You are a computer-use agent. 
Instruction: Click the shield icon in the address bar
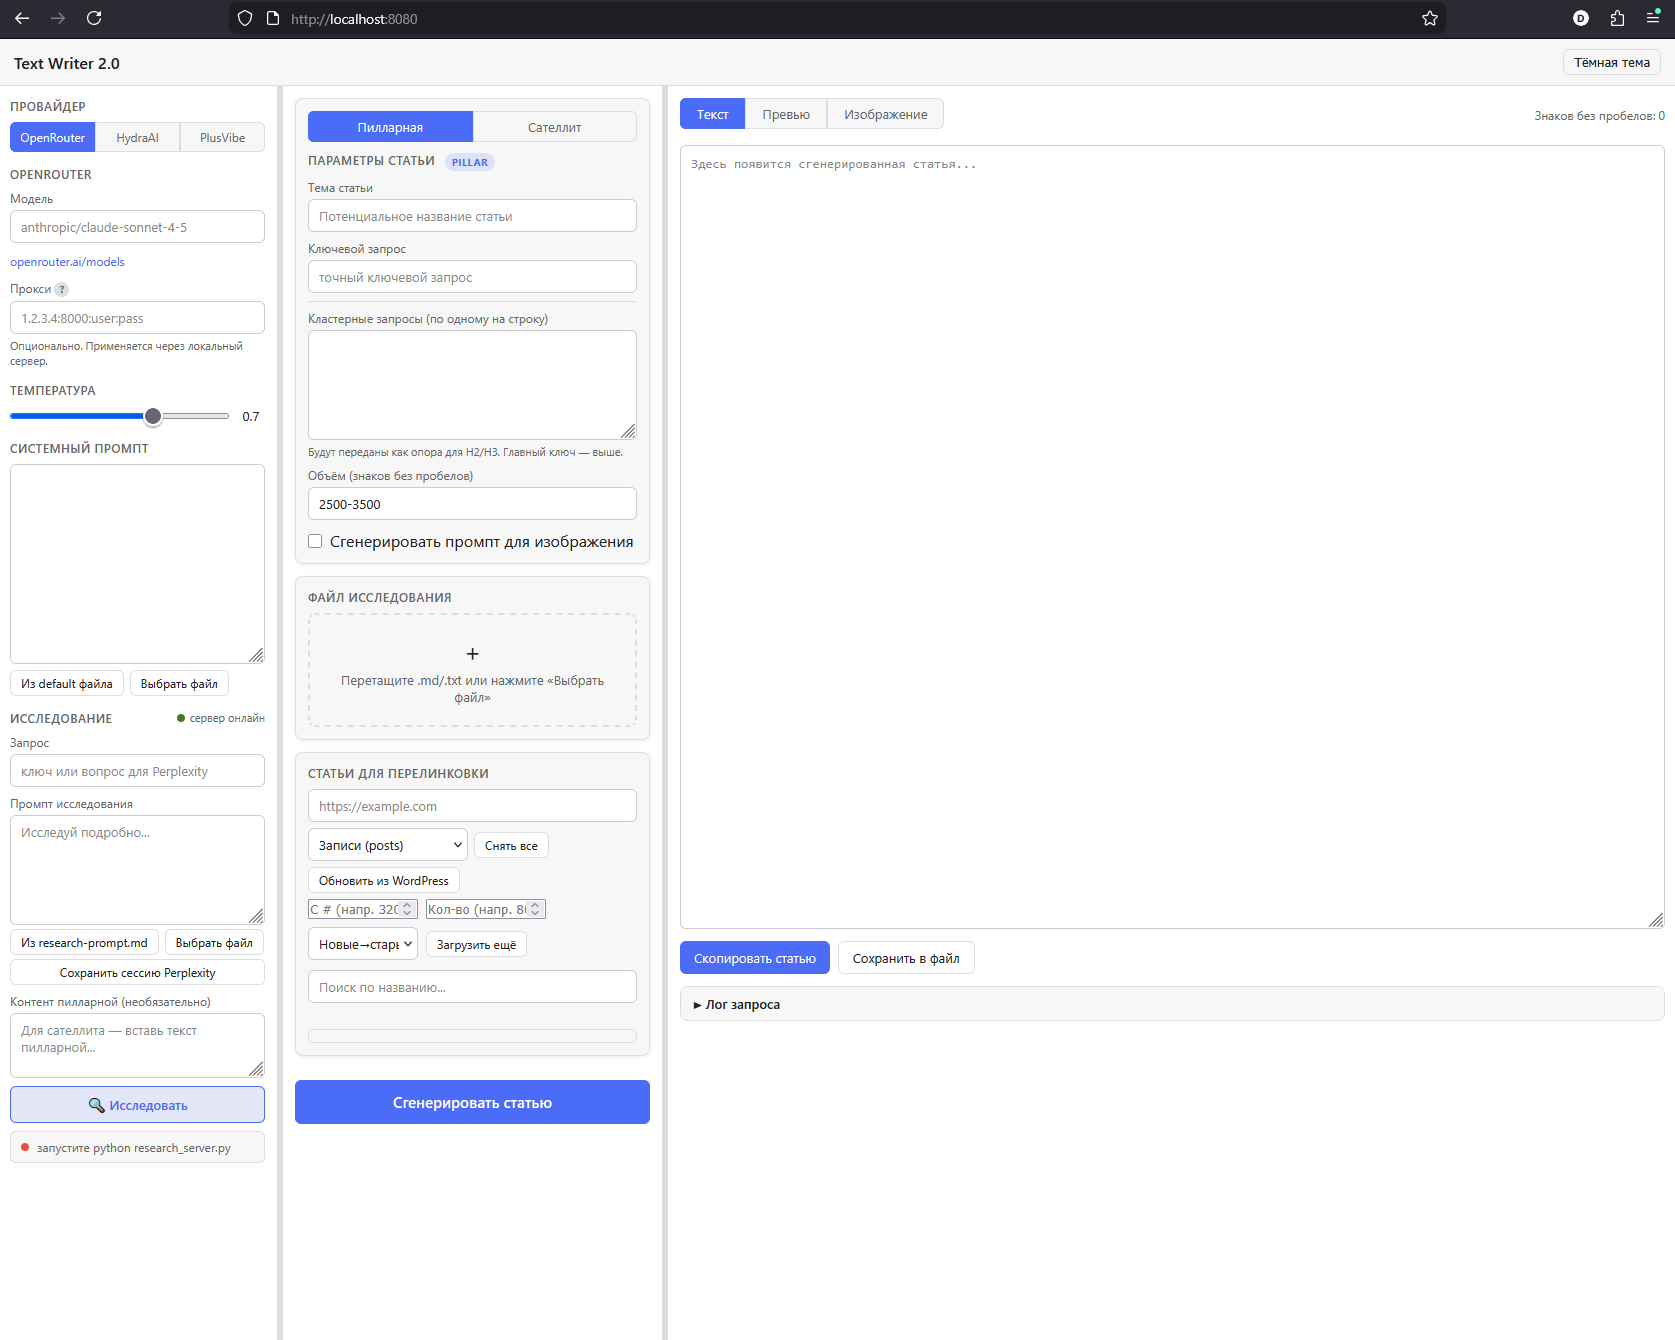(245, 18)
